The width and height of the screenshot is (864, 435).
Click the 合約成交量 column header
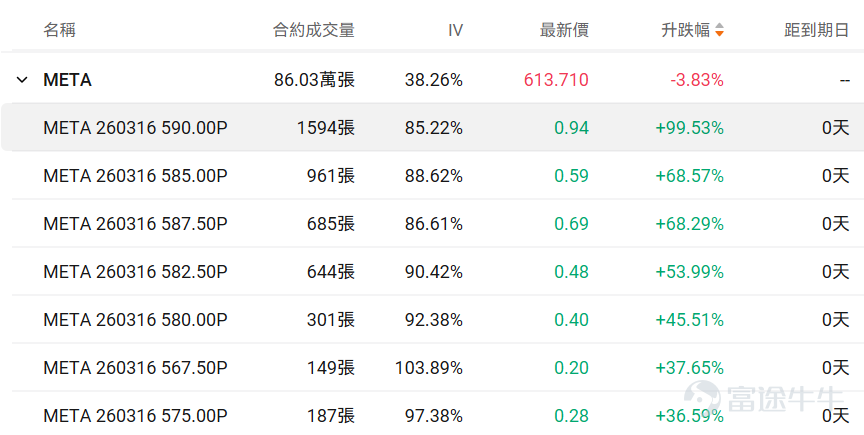tap(314, 30)
